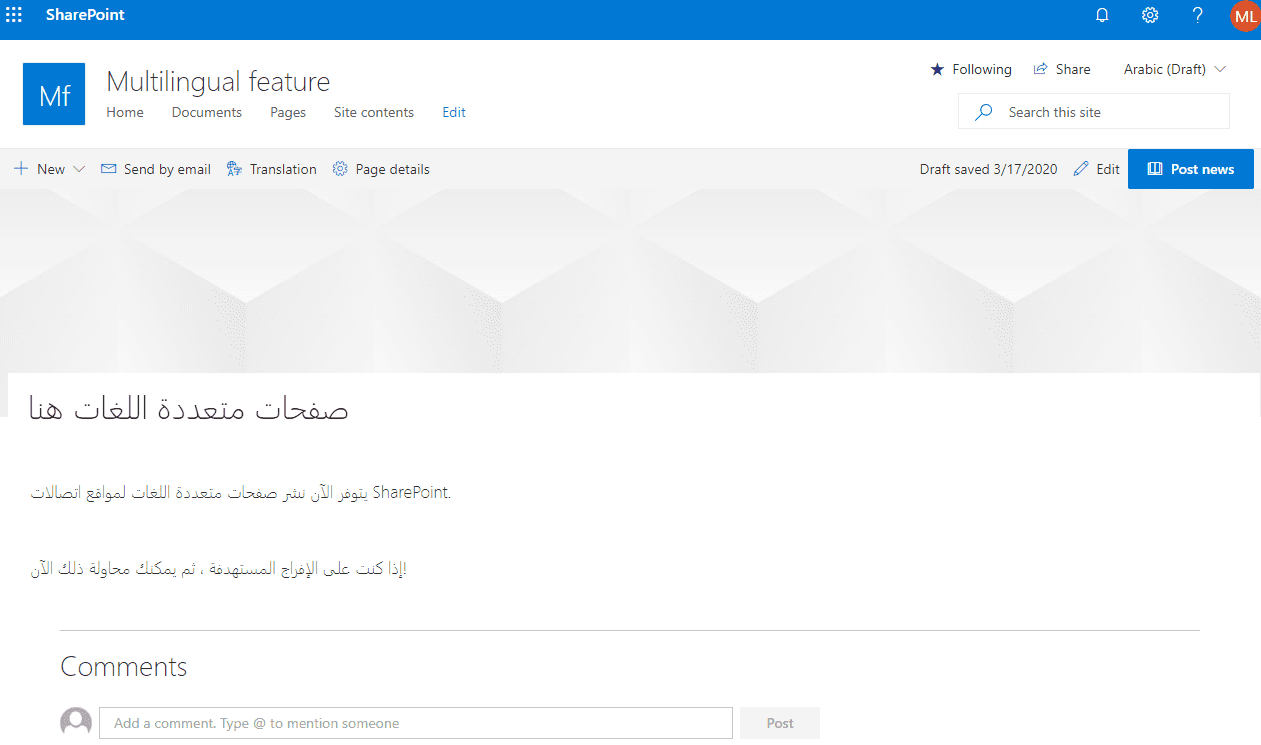Open the Arabic (Draft) language dropdown
1261x745 pixels.
pyautogui.click(x=1175, y=69)
